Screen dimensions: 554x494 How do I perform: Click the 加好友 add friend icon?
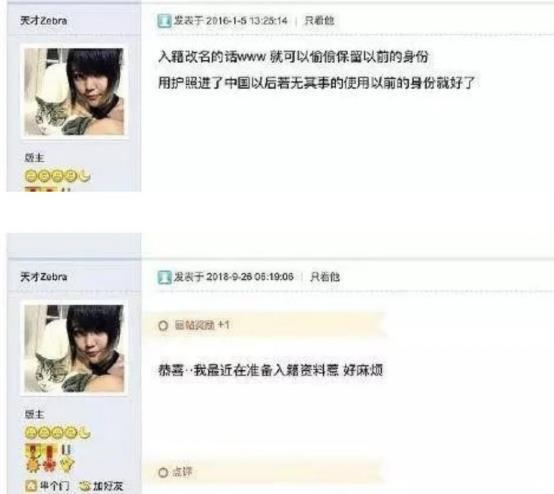pos(84,486)
